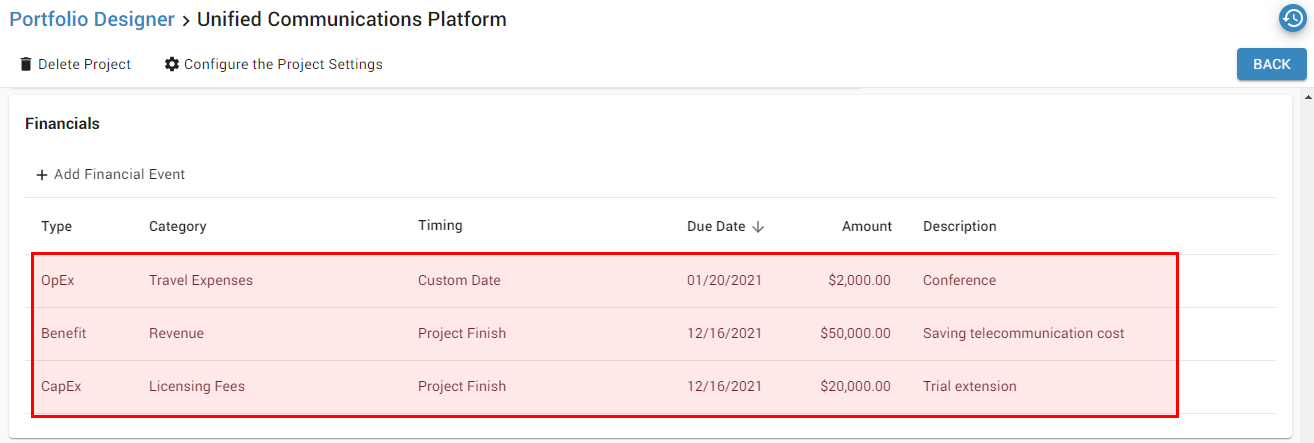Click the plus icon for Add Financial Event

(x=42, y=175)
